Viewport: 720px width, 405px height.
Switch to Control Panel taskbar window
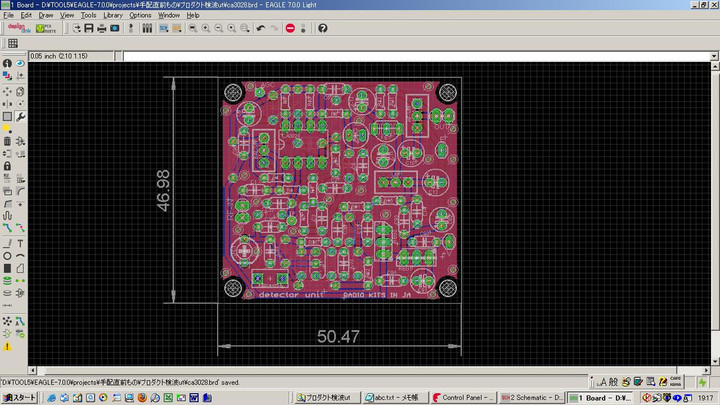point(464,398)
